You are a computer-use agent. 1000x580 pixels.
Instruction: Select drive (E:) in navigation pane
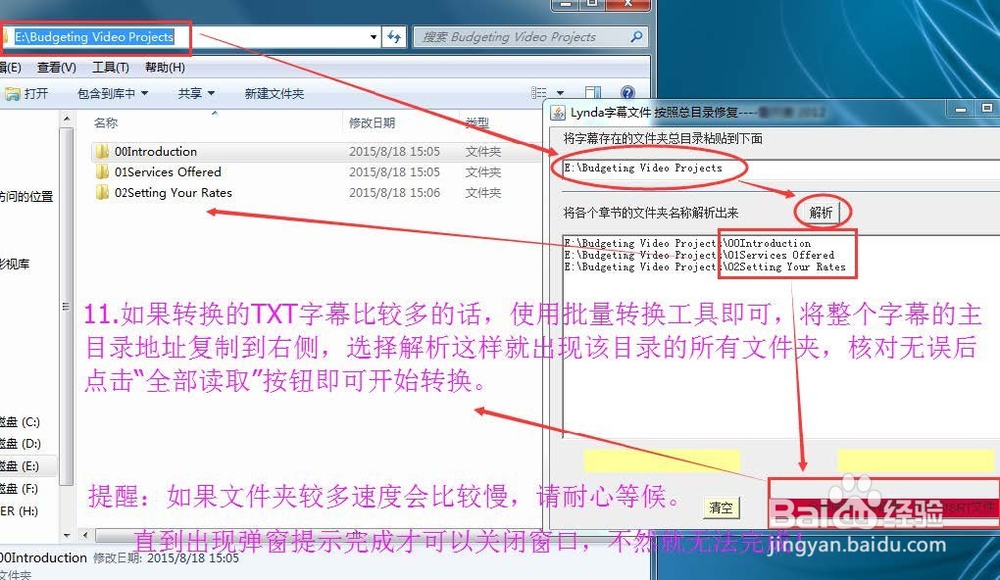coord(20,466)
